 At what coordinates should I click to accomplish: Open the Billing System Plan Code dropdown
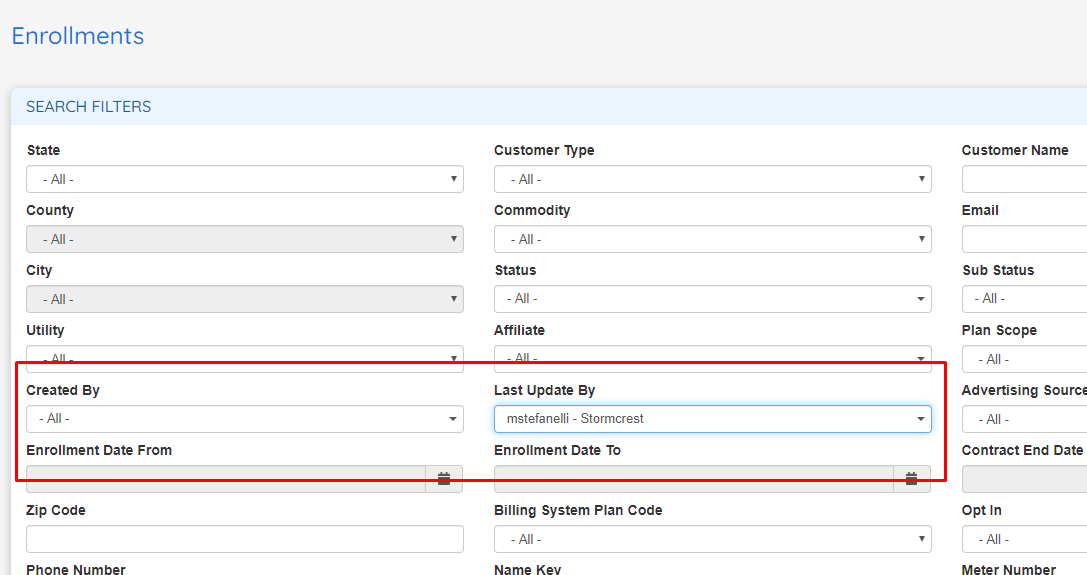(x=713, y=539)
